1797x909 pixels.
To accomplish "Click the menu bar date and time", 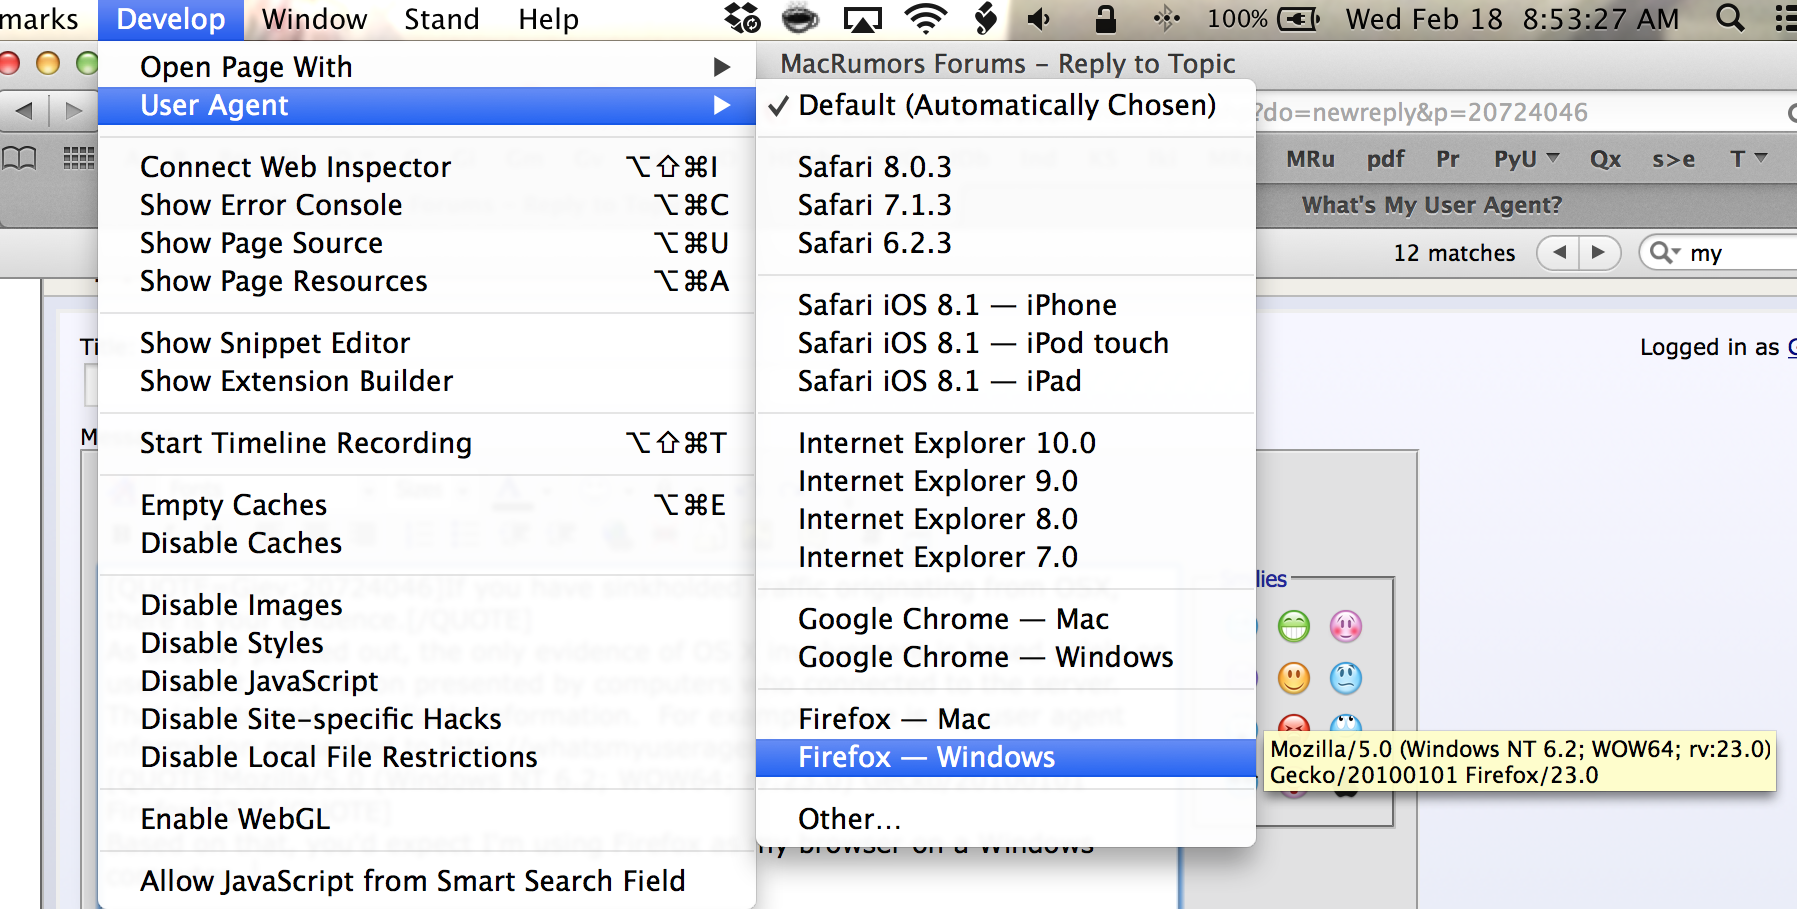I will tap(1512, 19).
